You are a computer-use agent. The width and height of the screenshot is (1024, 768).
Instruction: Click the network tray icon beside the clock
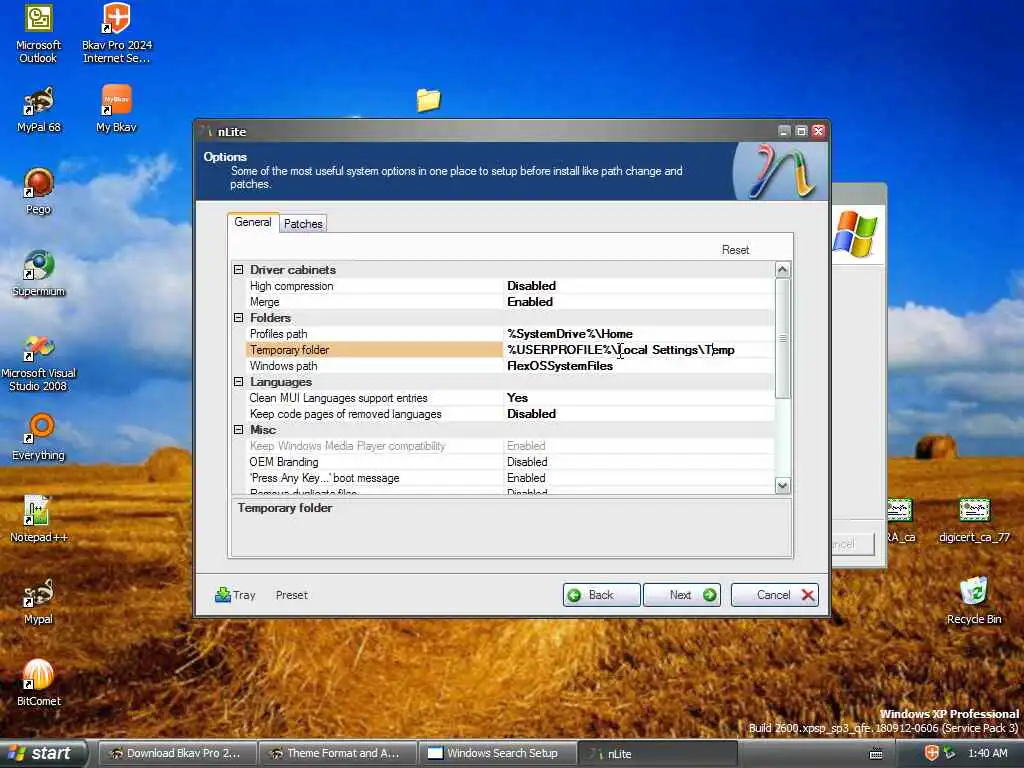click(x=950, y=753)
